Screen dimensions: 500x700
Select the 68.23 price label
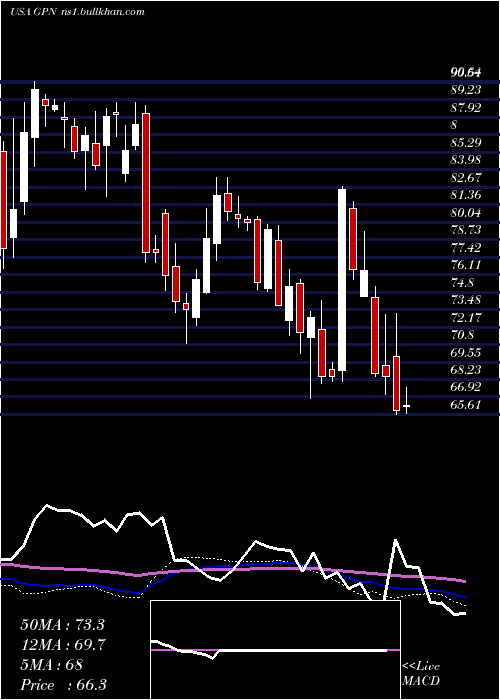(x=466, y=370)
